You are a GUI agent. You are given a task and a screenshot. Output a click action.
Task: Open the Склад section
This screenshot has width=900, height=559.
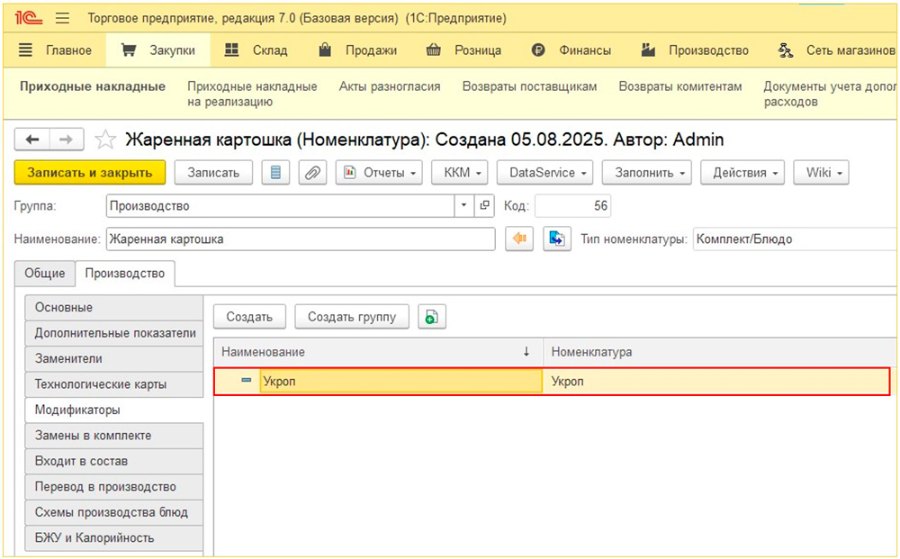(x=270, y=51)
